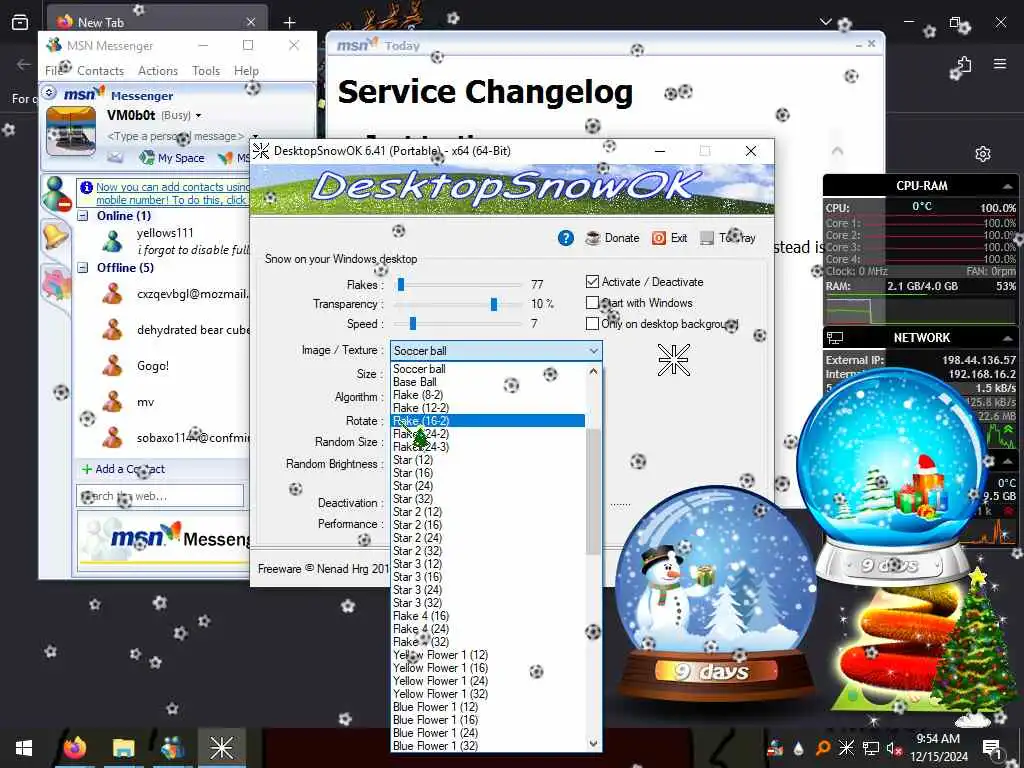Open the Firefox list all tabs chevron
Viewport: 1024px width, 768px height.
click(825, 22)
